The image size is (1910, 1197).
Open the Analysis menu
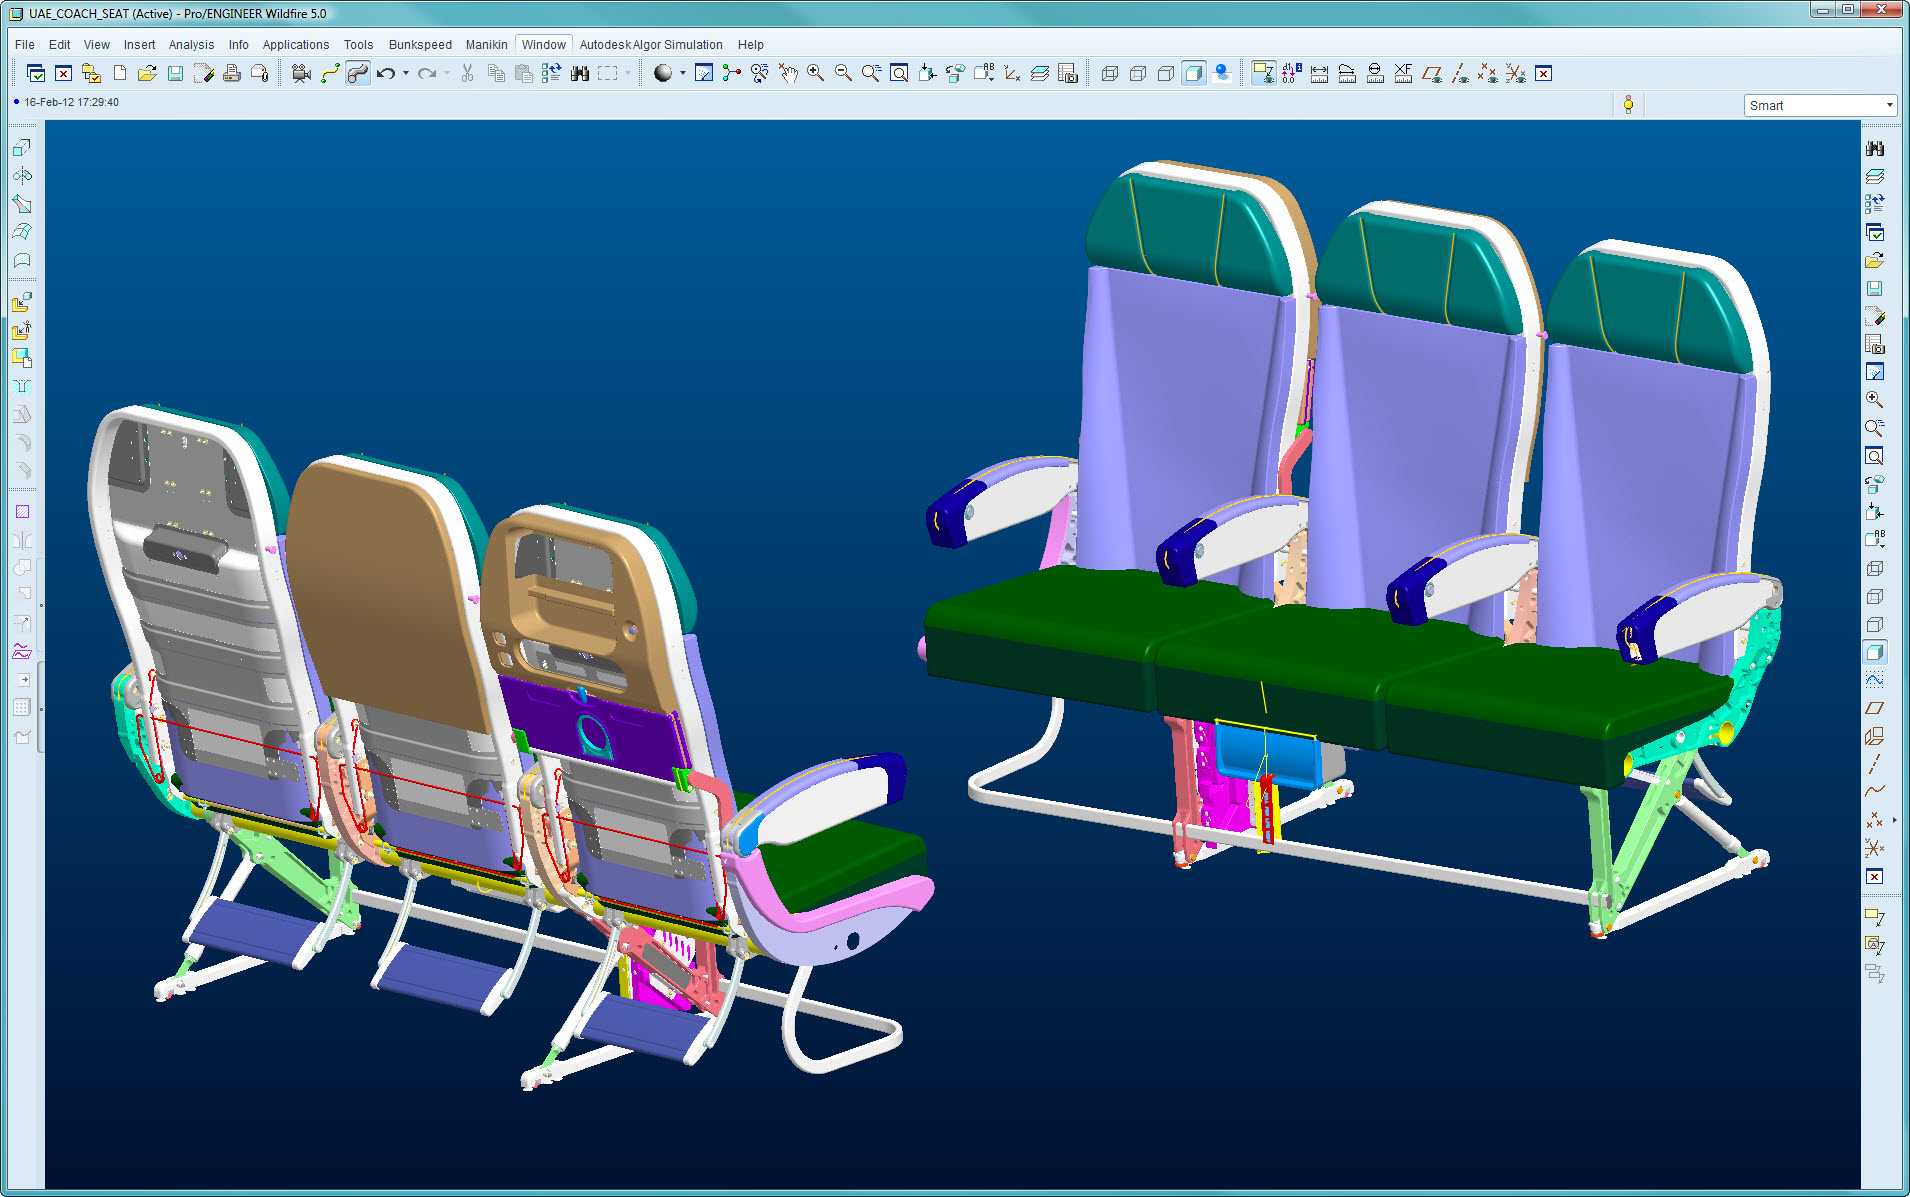point(191,45)
